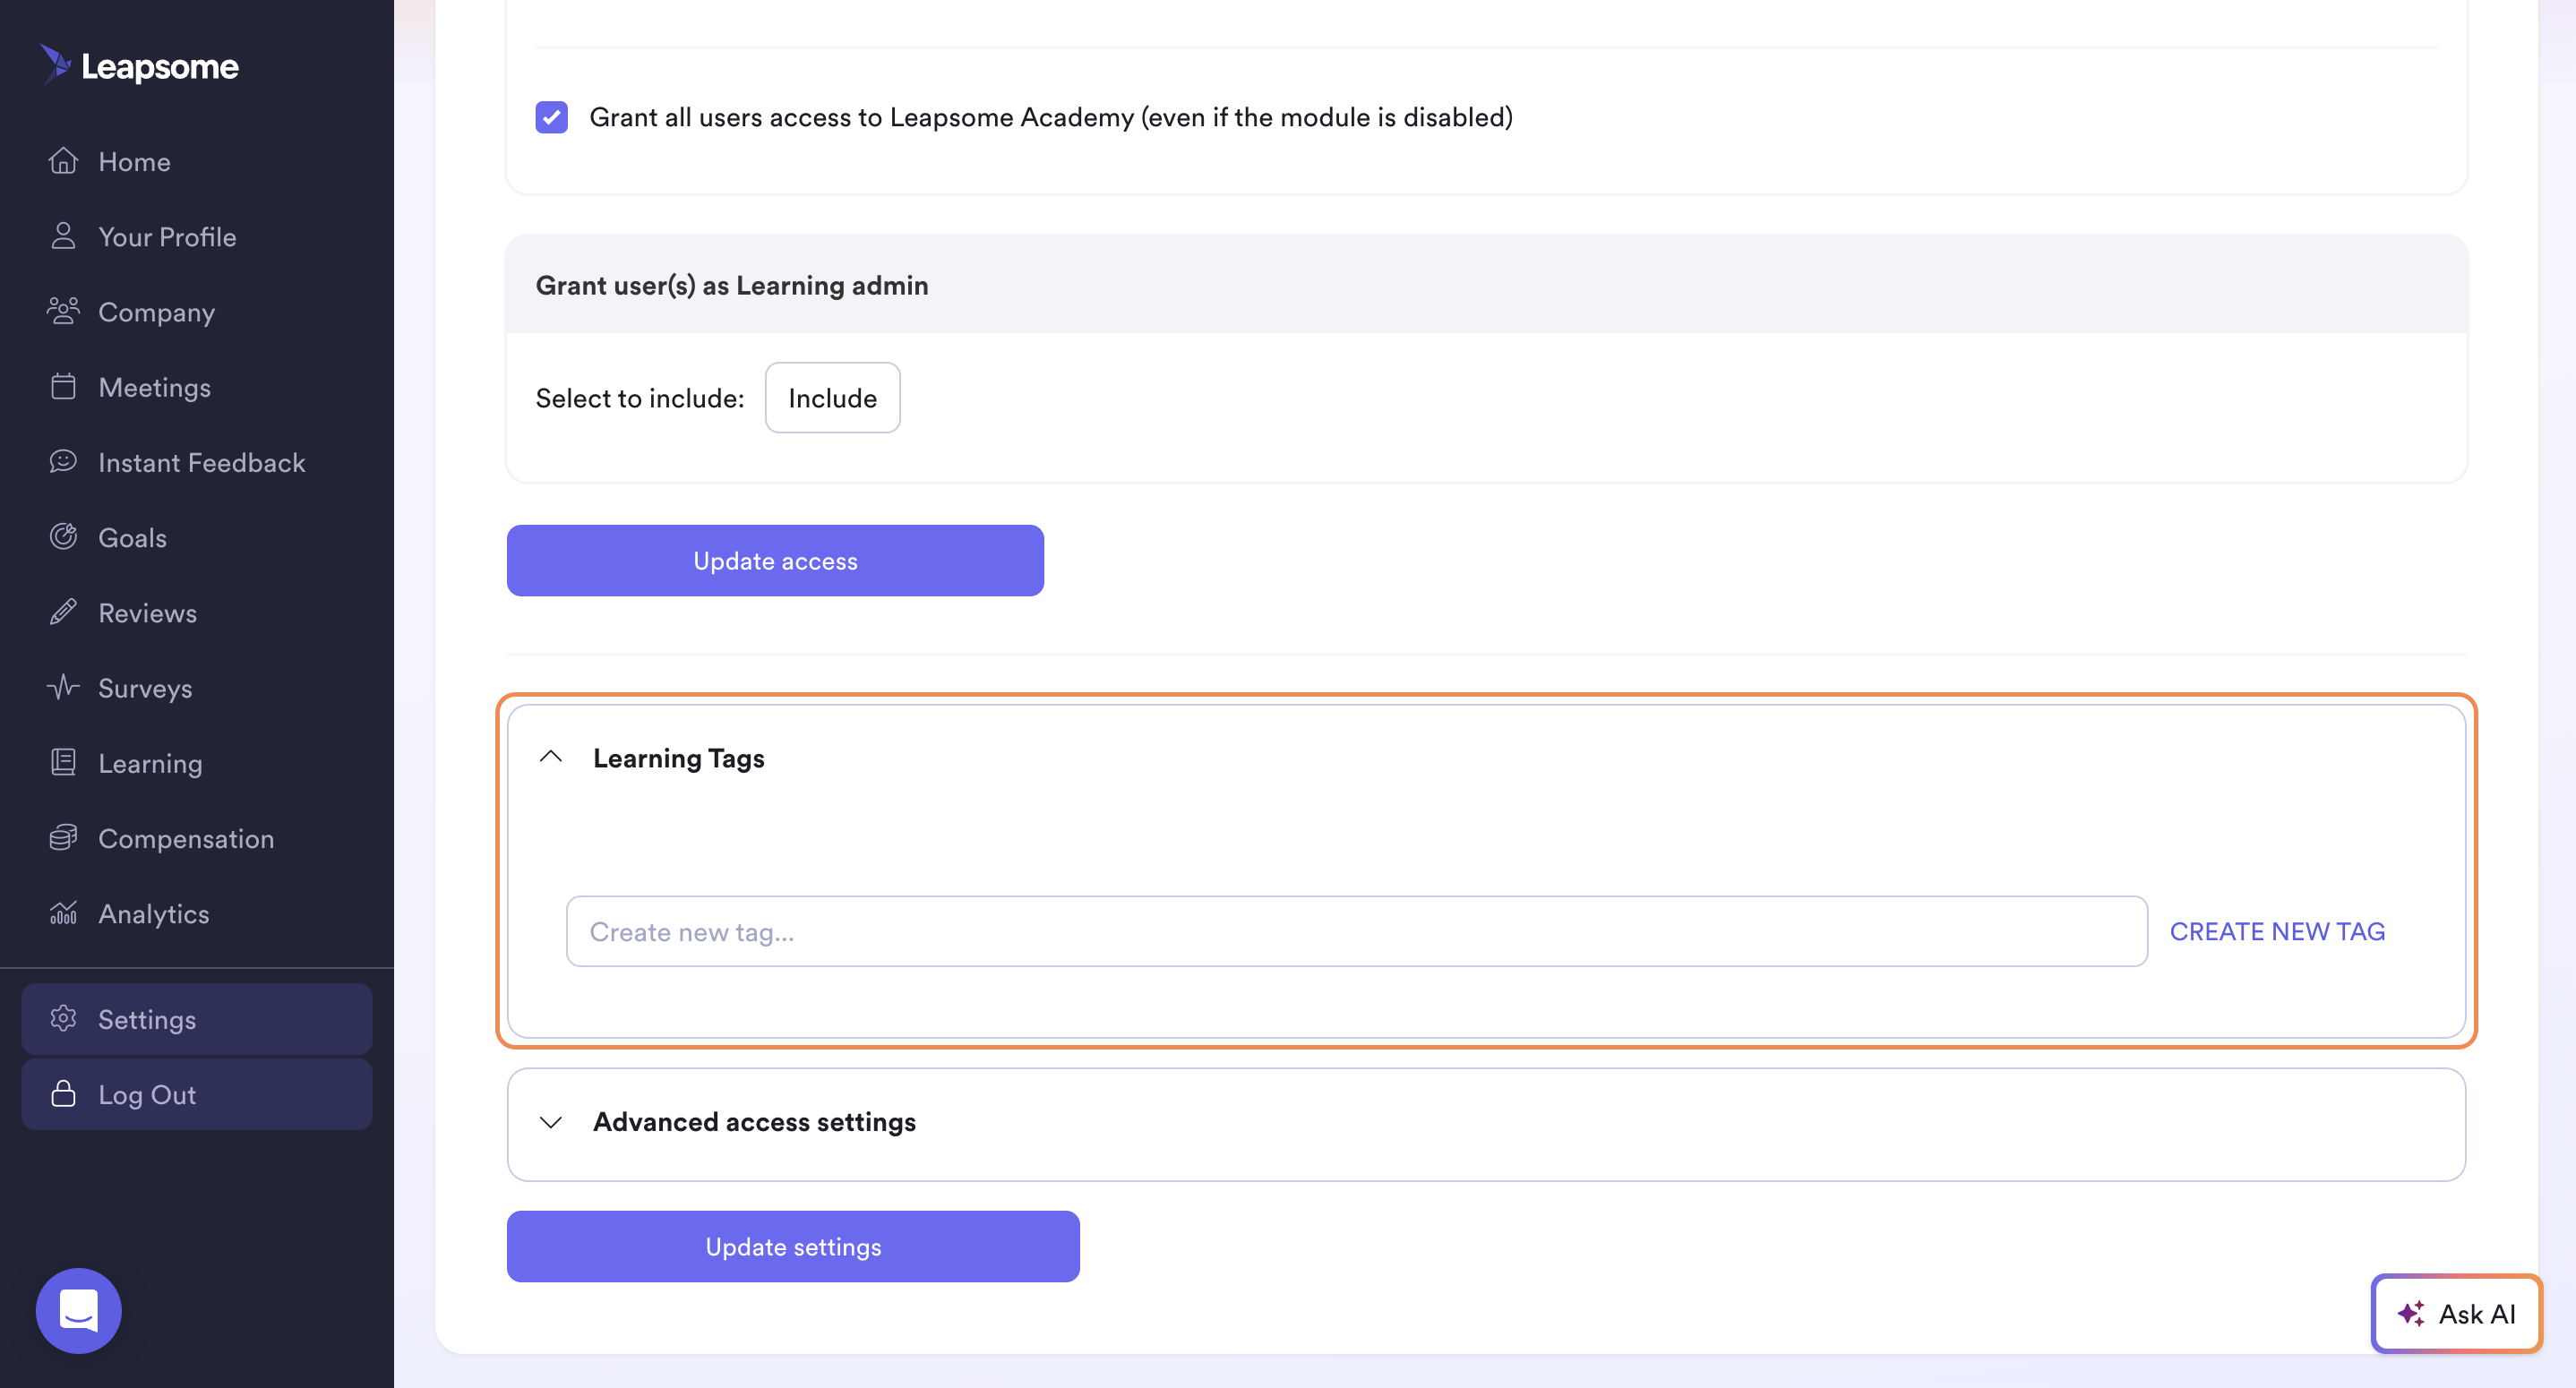Focus the Create new tag input field
The height and width of the screenshot is (1388, 2576).
1356,931
